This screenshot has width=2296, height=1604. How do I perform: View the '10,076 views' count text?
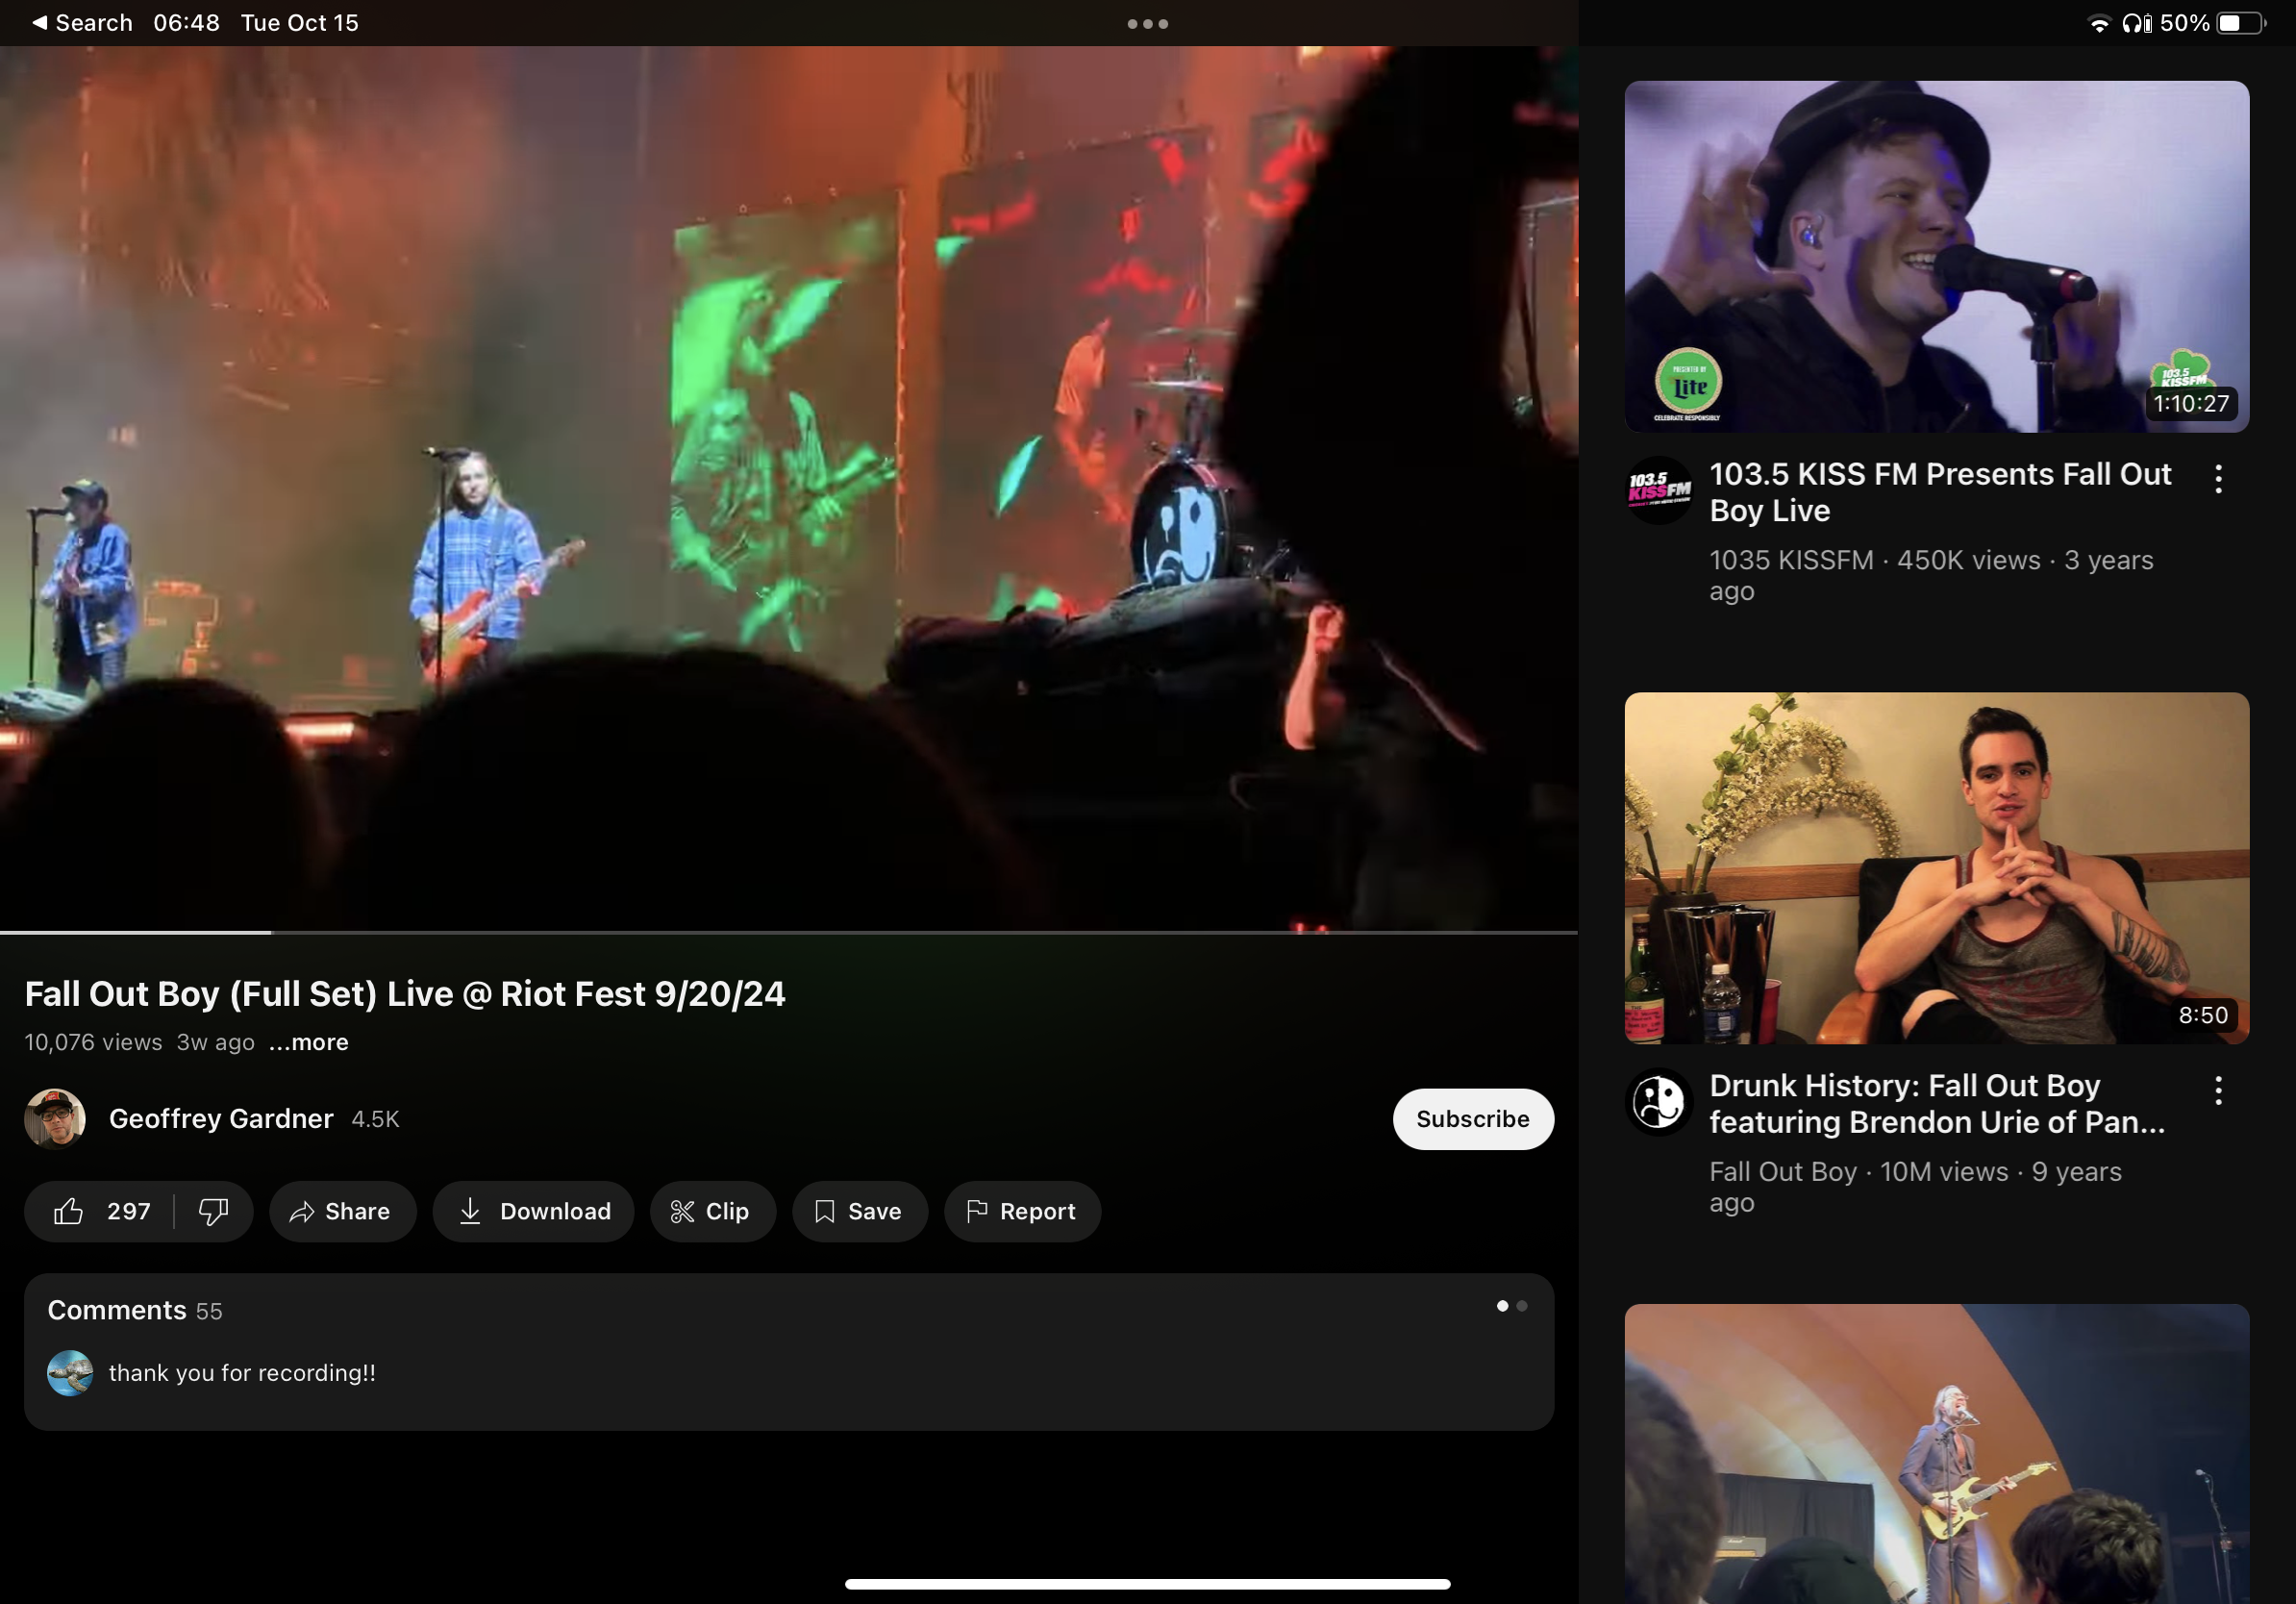coord(93,1042)
